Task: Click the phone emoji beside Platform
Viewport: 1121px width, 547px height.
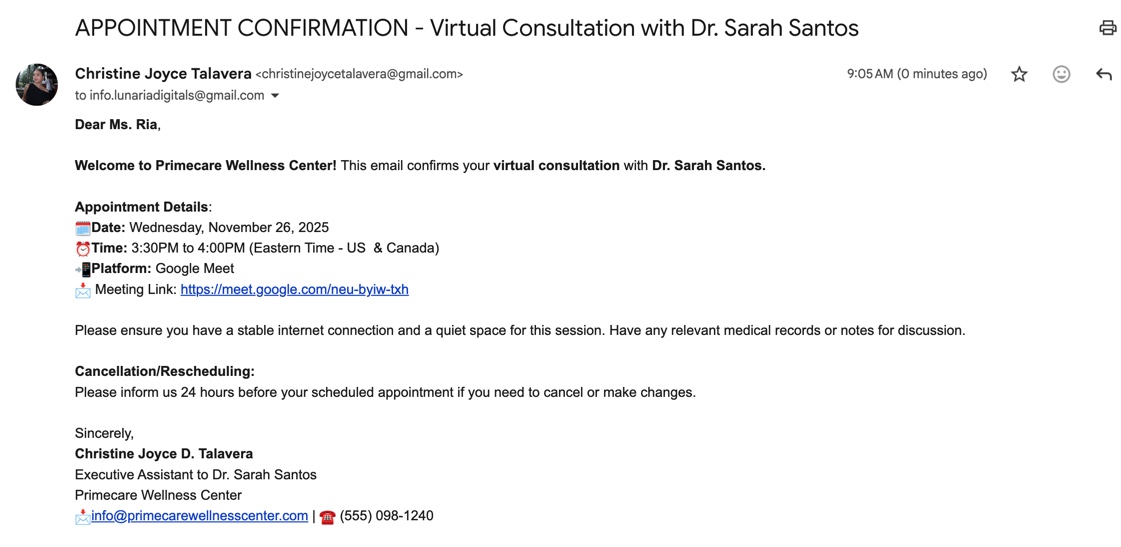Action: (82, 269)
